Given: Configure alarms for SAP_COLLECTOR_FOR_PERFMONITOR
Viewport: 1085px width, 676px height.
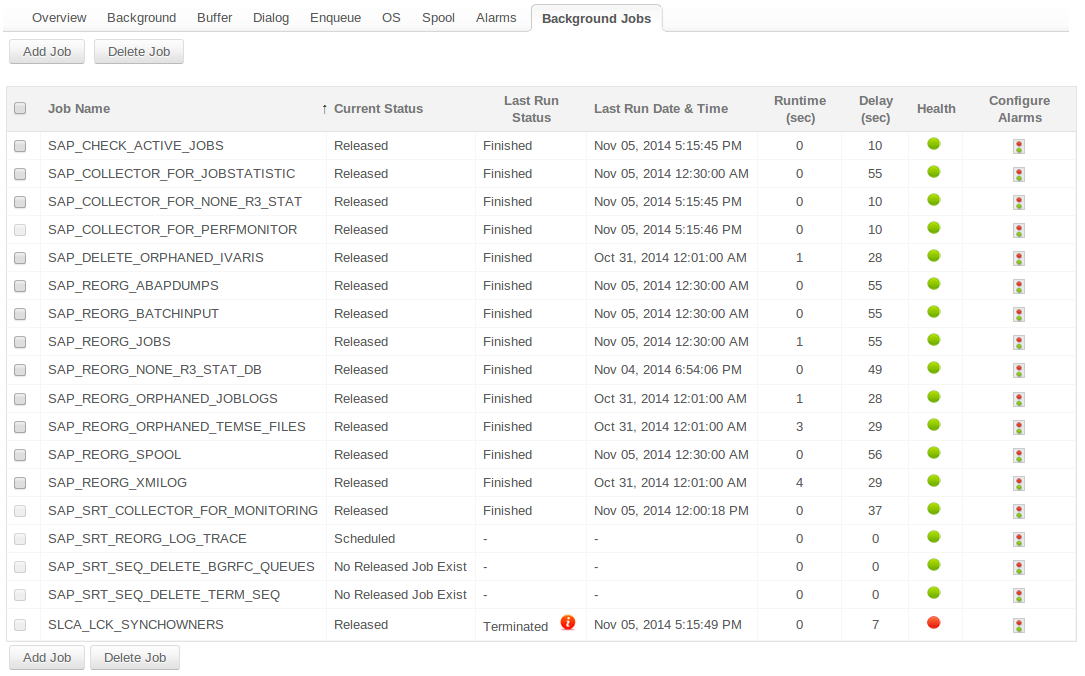Looking at the screenshot, I should (1019, 230).
